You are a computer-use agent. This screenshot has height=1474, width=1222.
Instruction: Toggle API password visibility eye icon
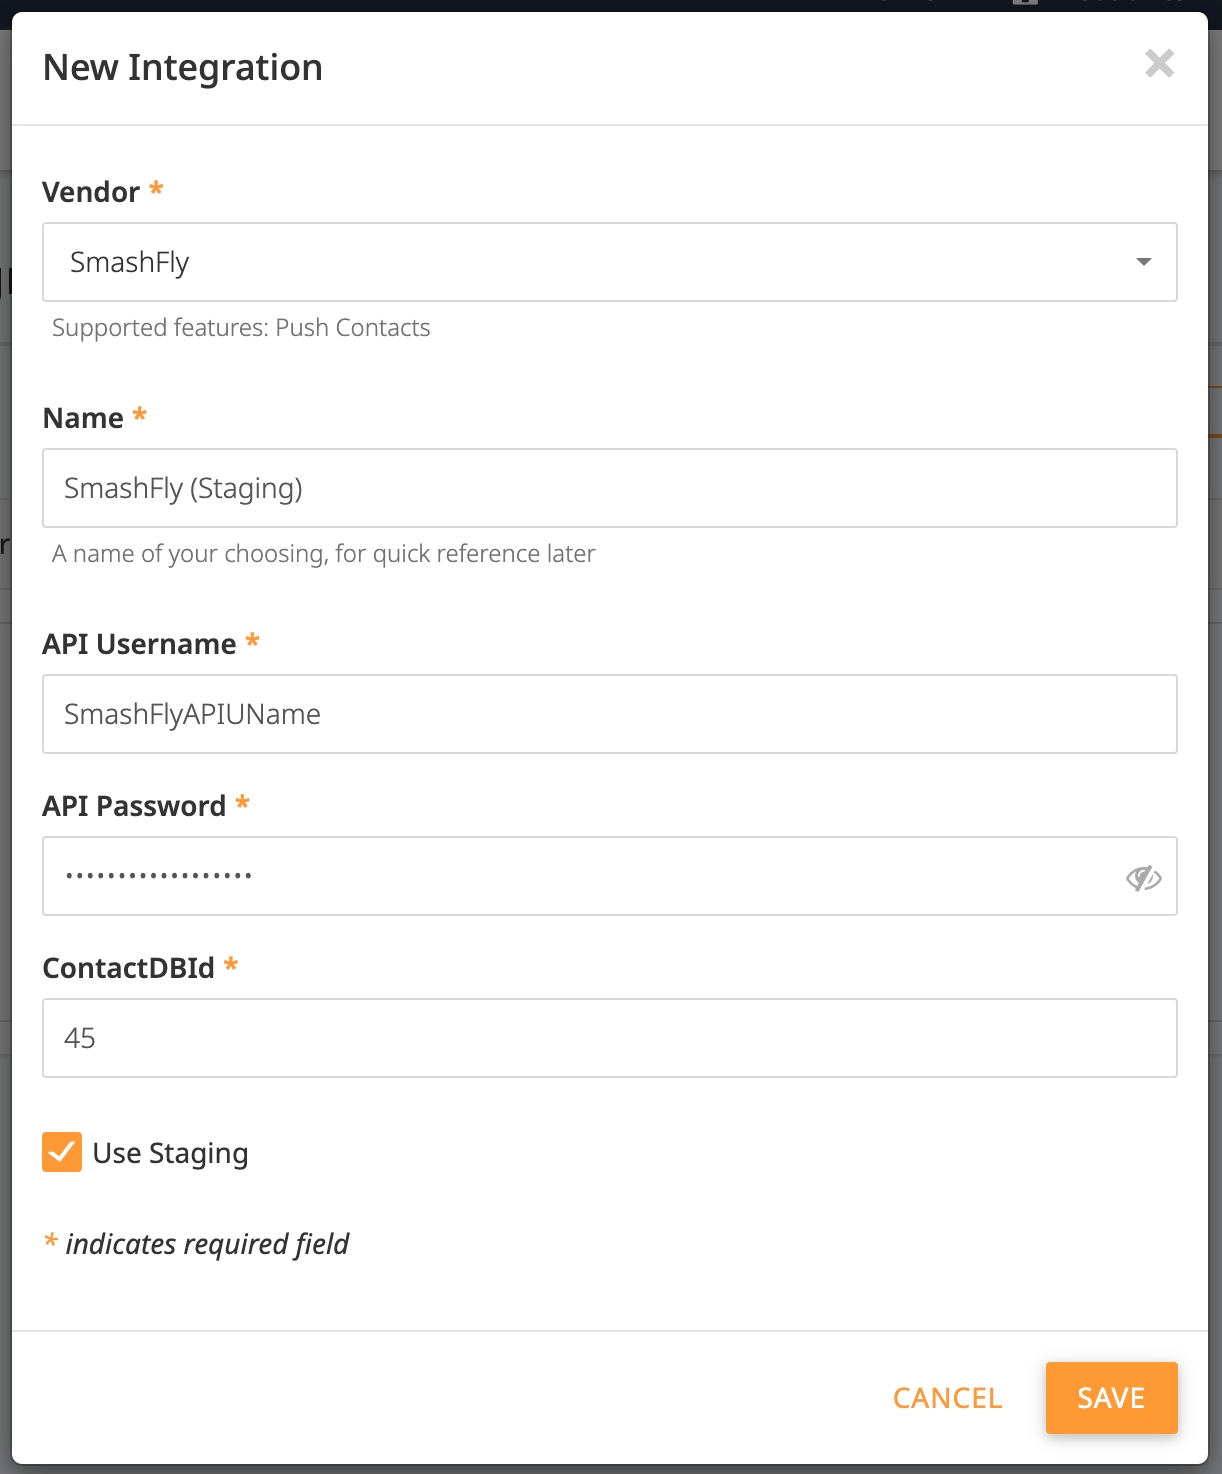tap(1143, 878)
